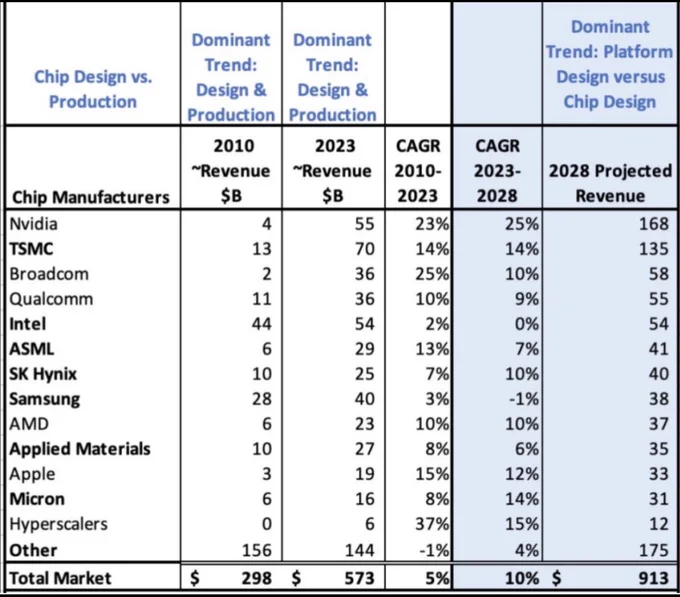Click the 'CAGR 2010-2023' column header
Image resolution: width=680 pixels, height=597 pixels.
click(418, 171)
